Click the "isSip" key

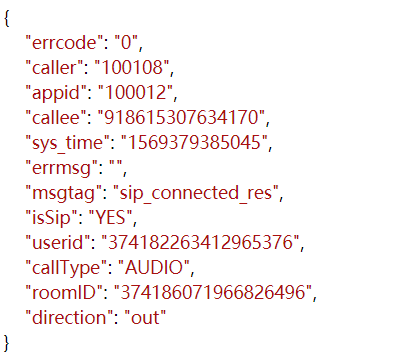tap(51, 218)
